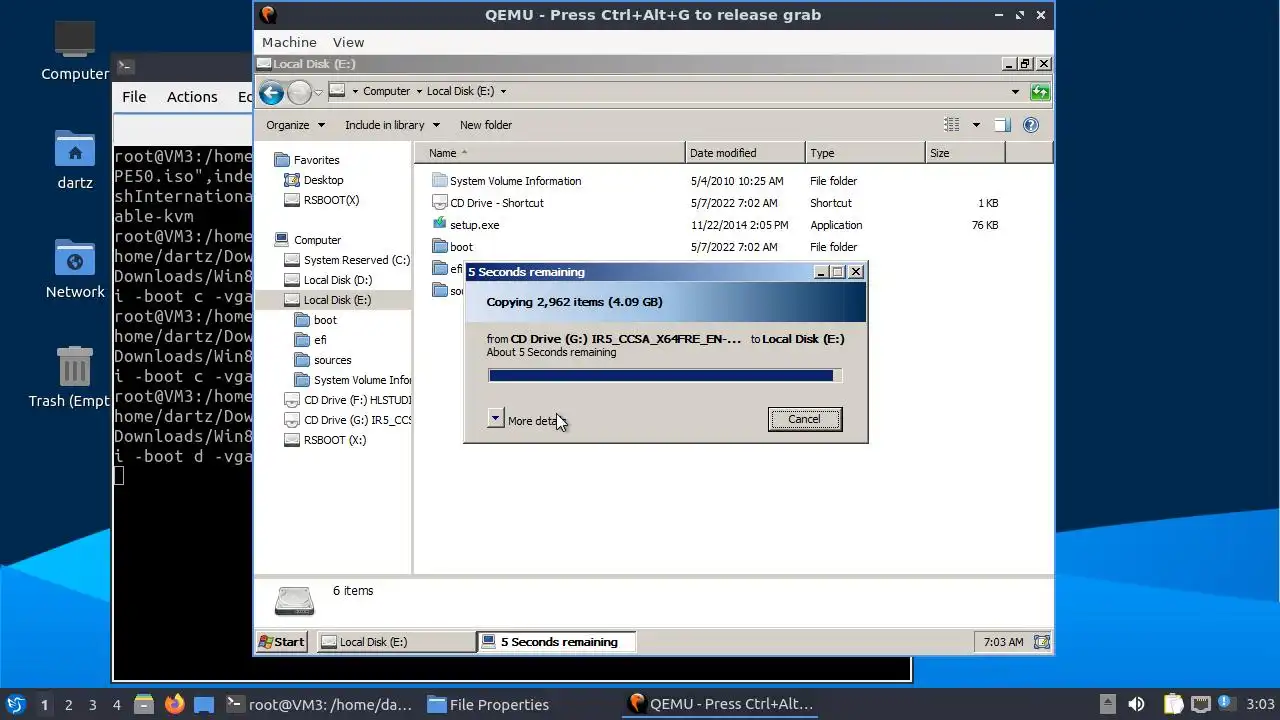Sort by the Name column header
This screenshot has width=1280, height=720.
(x=550, y=153)
